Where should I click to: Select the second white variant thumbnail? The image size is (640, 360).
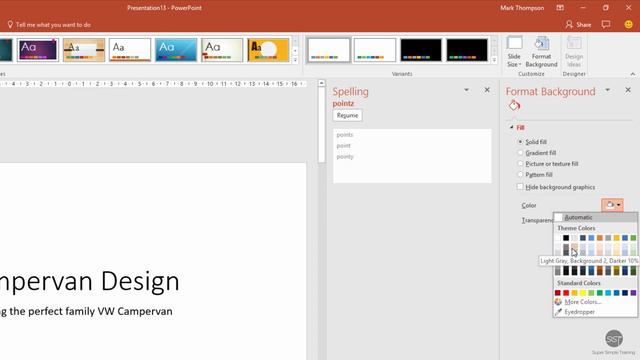[x=375, y=50]
